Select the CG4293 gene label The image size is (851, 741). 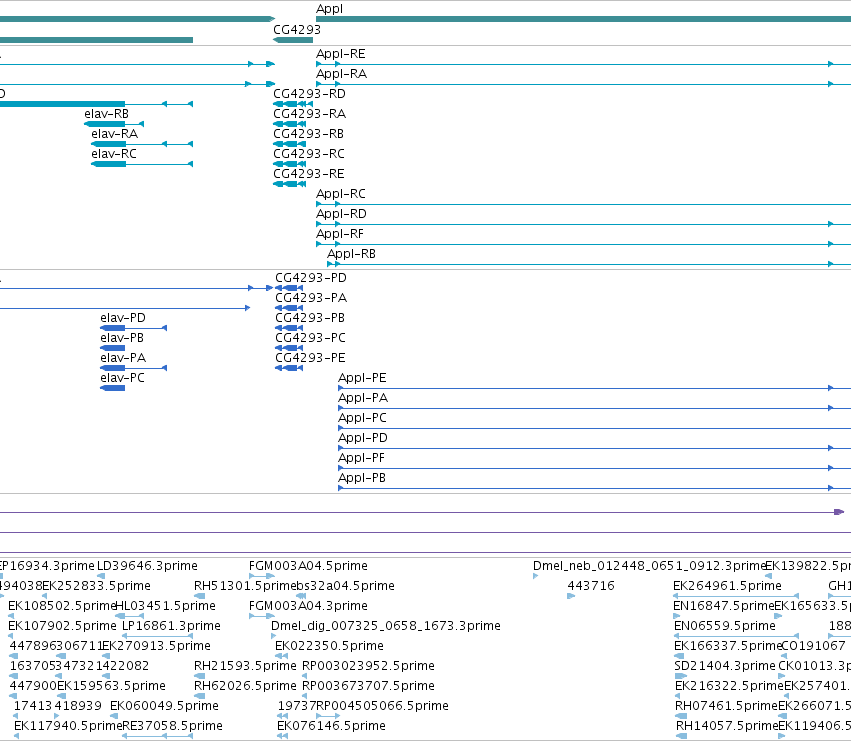click(297, 29)
